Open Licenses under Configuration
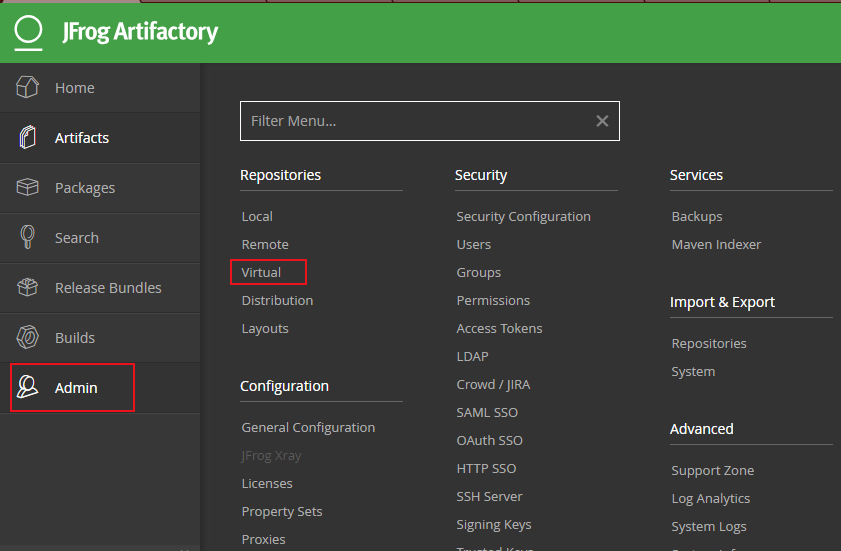 267,483
